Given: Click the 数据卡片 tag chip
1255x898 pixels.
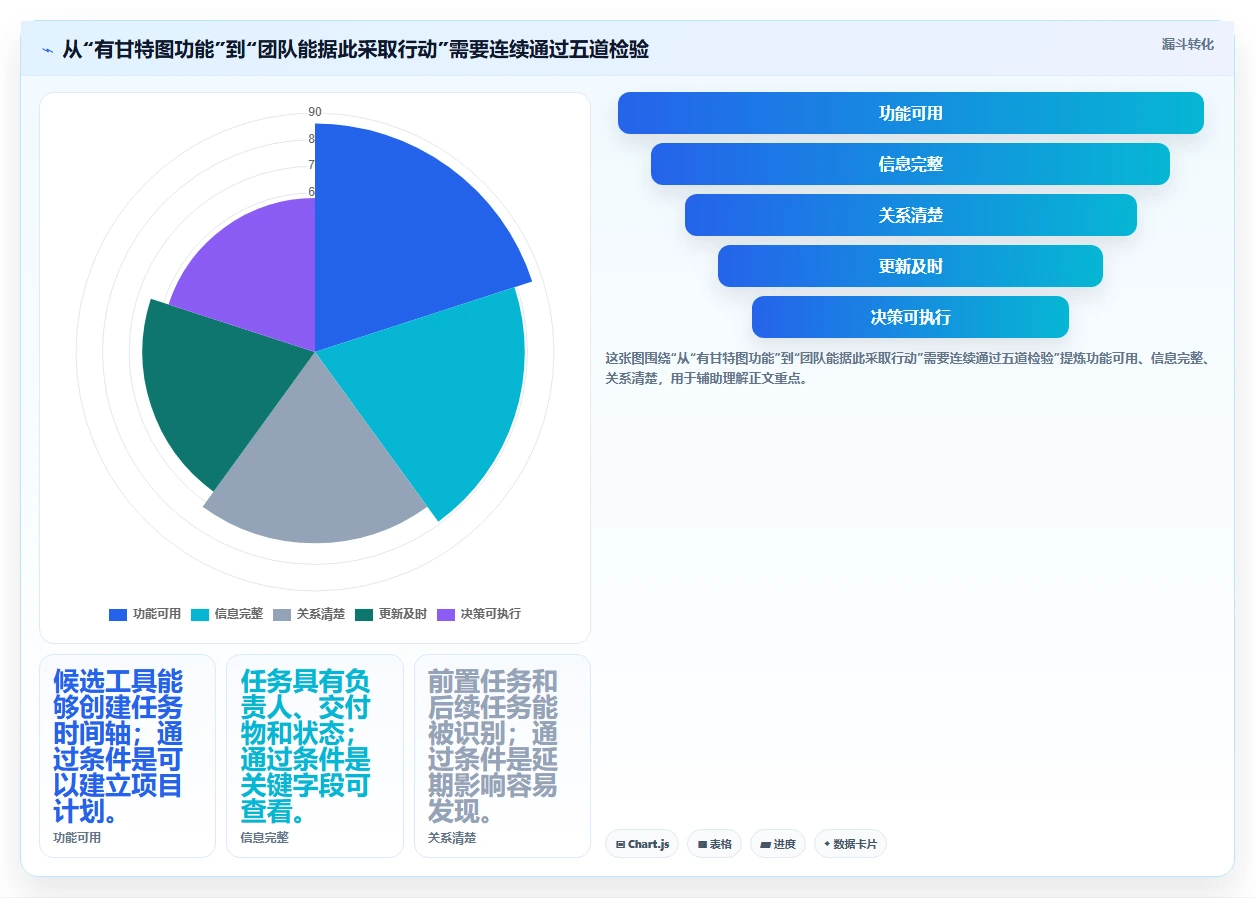Looking at the screenshot, I should click(850, 844).
